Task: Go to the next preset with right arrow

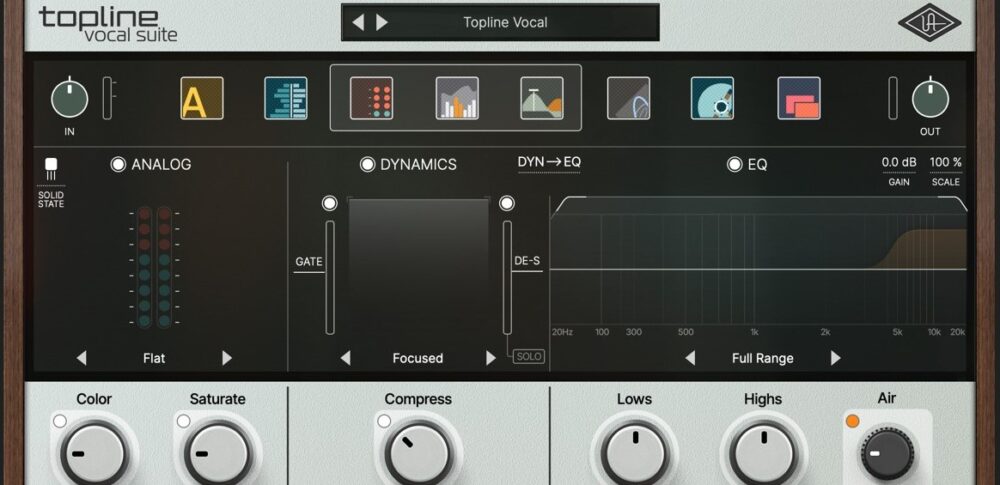Action: [381, 23]
